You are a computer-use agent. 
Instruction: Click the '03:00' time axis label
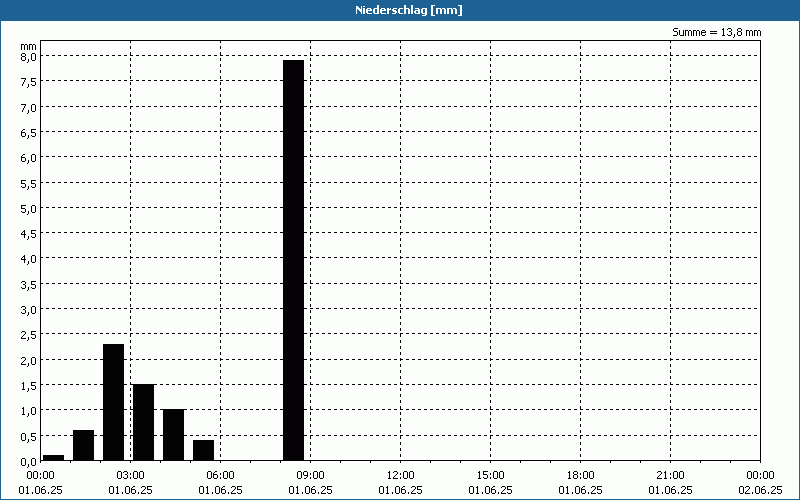(131, 476)
